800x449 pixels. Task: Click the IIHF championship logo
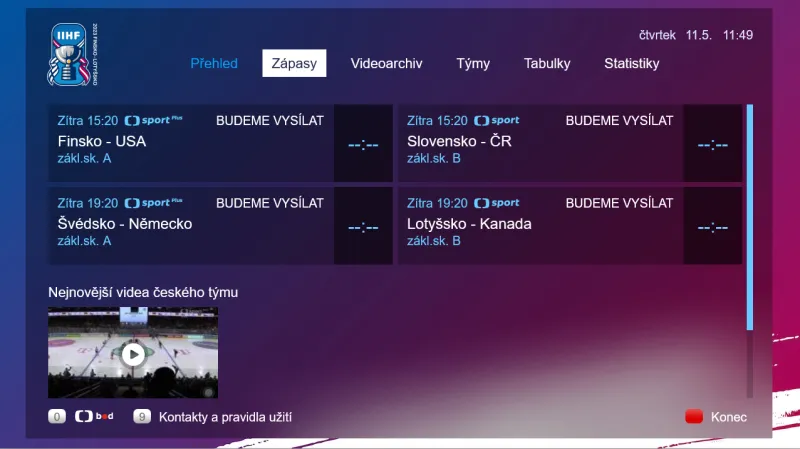pyautogui.click(x=72, y=55)
